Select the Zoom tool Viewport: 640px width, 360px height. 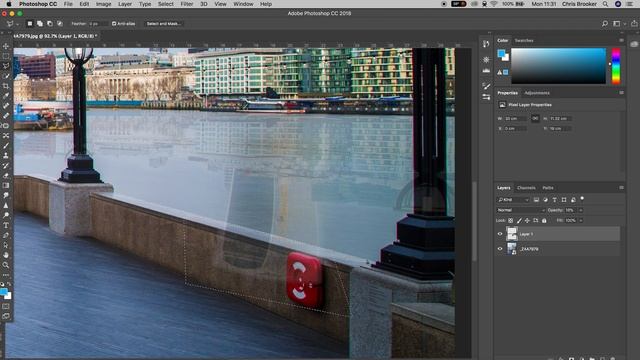(6, 265)
